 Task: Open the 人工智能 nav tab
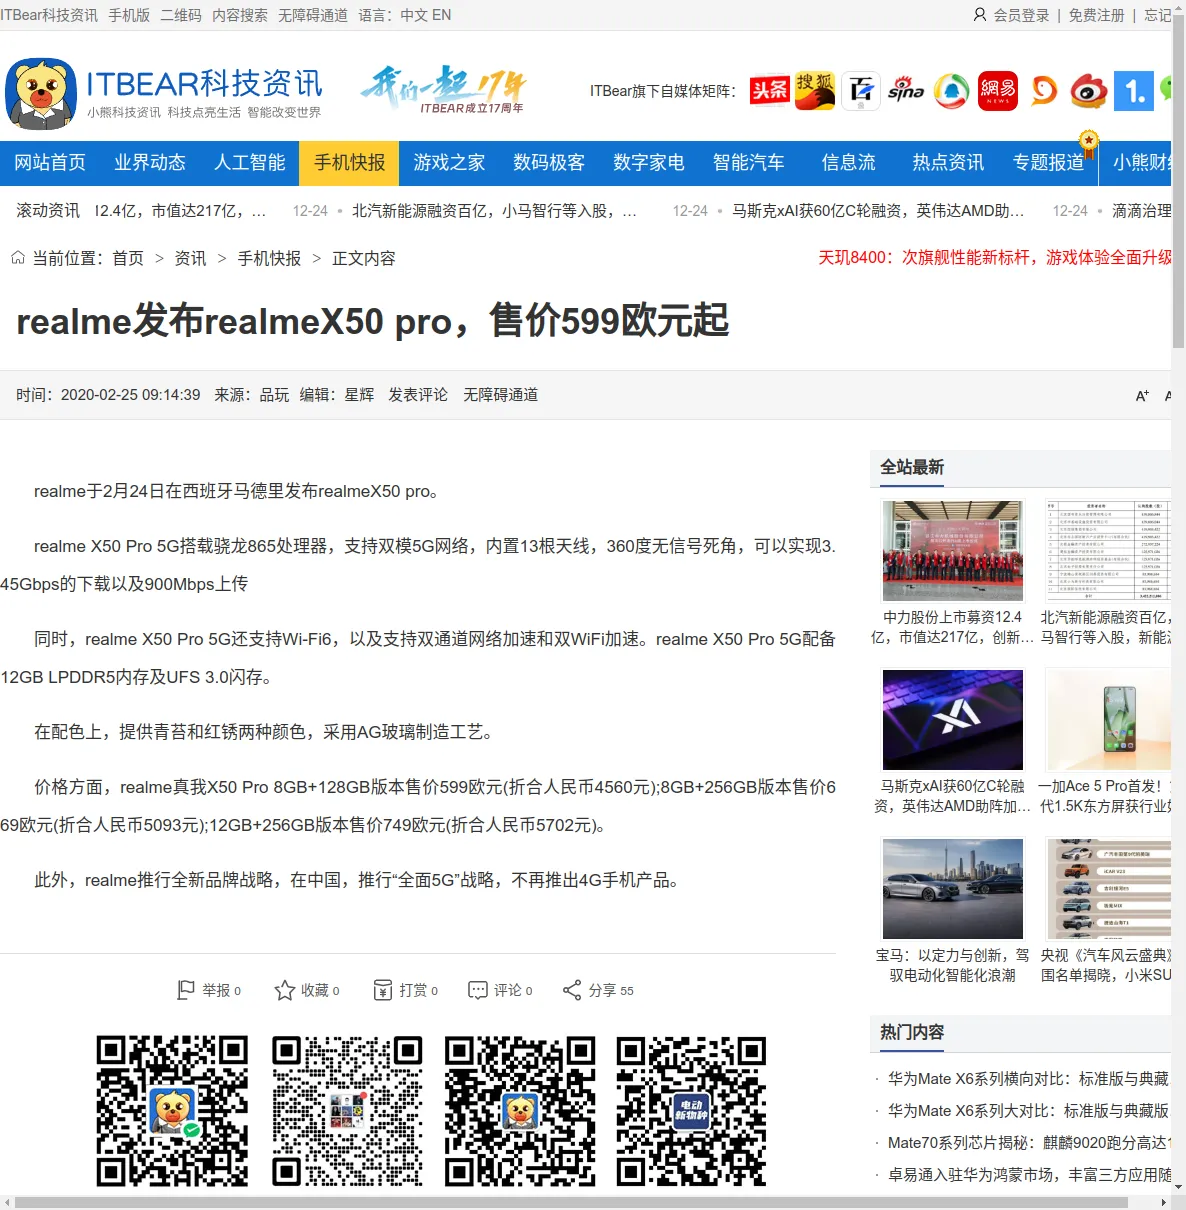(250, 163)
